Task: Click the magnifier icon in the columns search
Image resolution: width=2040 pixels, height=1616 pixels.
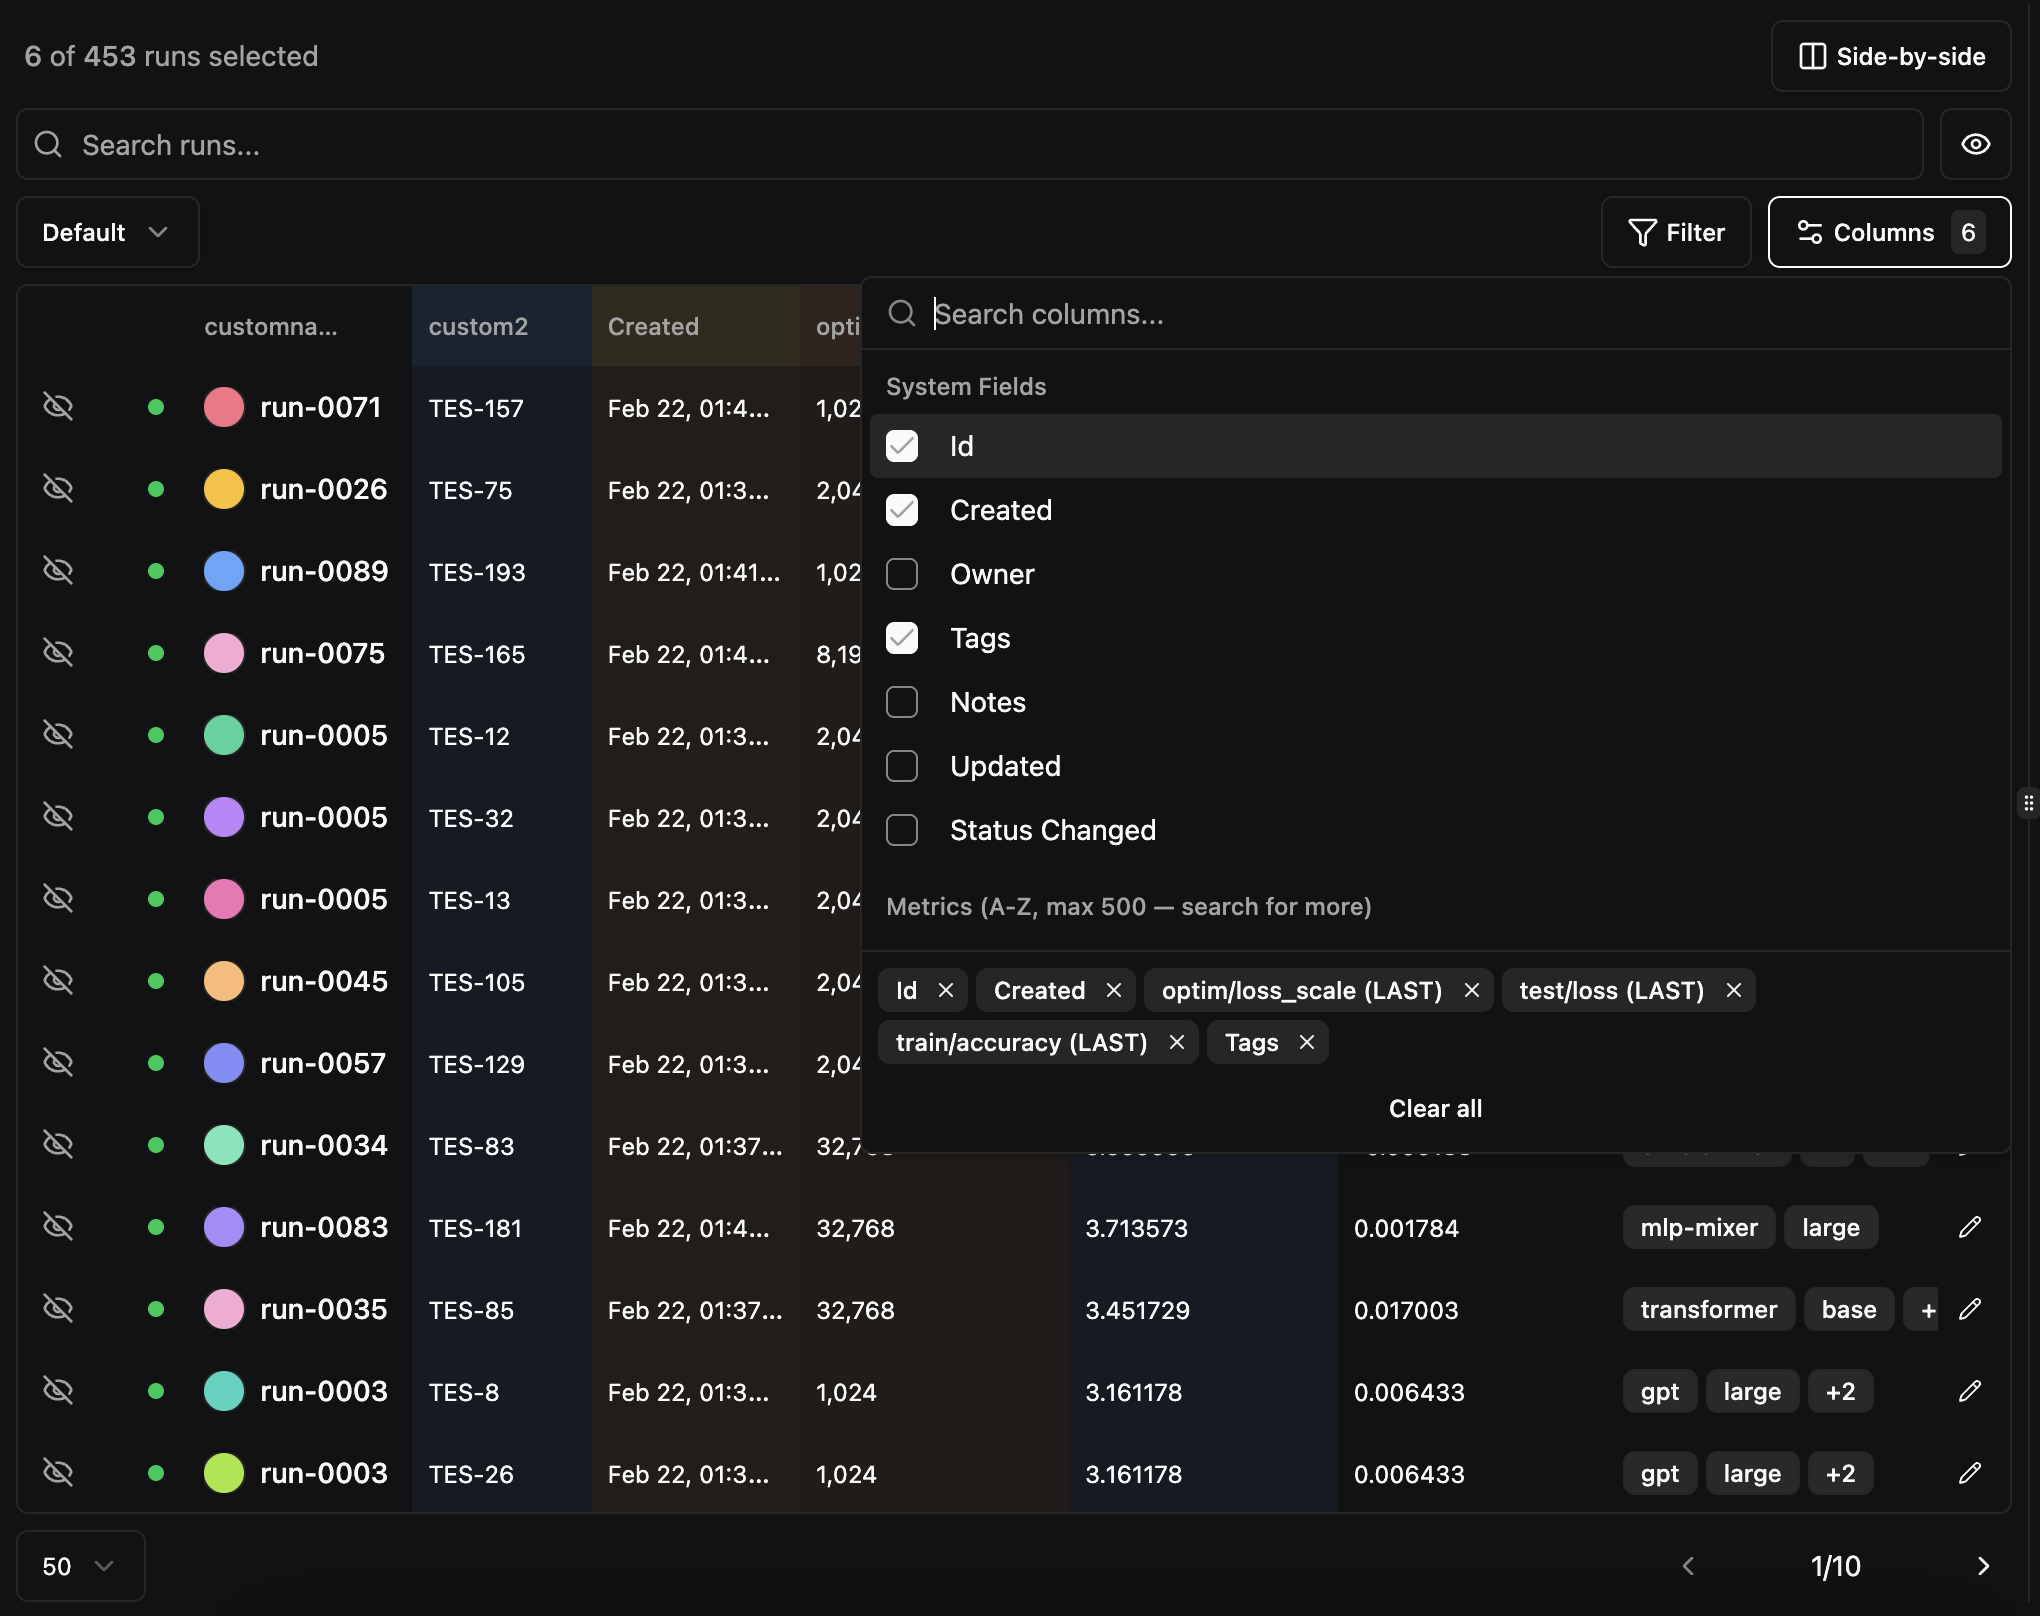Action: point(902,313)
